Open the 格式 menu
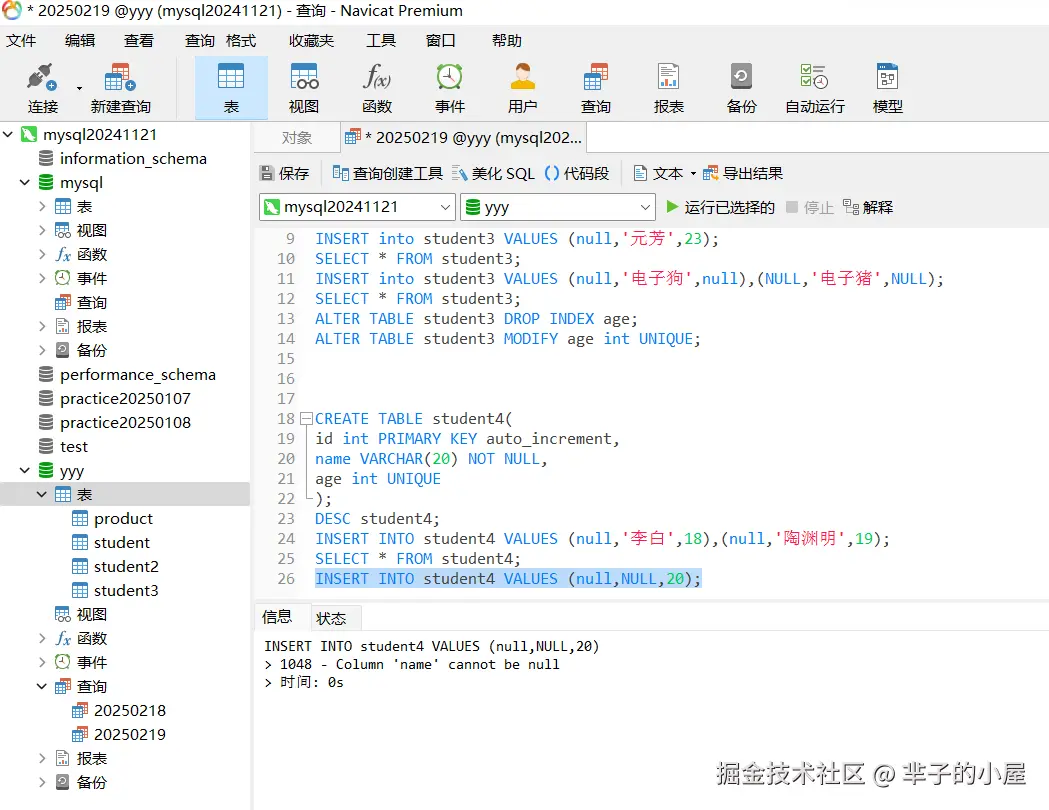The height and width of the screenshot is (810, 1049). (241, 41)
